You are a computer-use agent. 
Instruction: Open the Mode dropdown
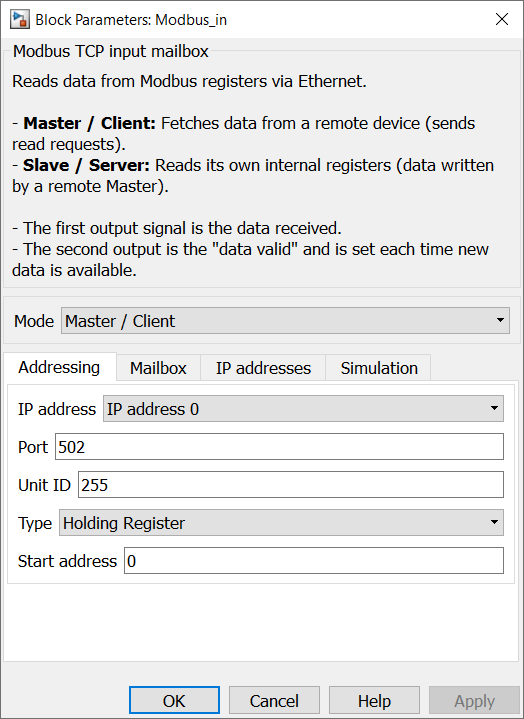coord(285,321)
